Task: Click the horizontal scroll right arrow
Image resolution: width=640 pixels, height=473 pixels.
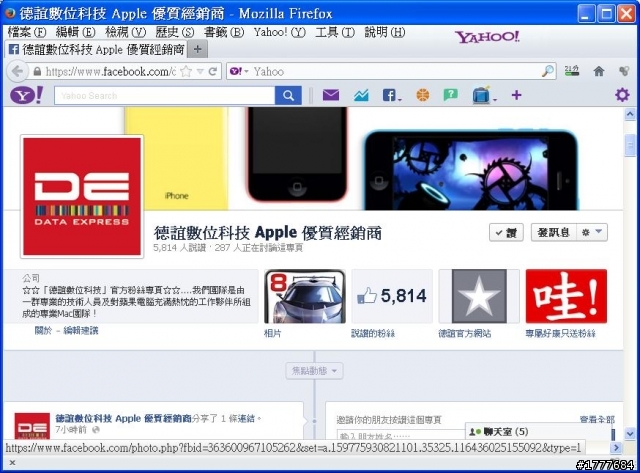Action: pyautogui.click(x=616, y=448)
